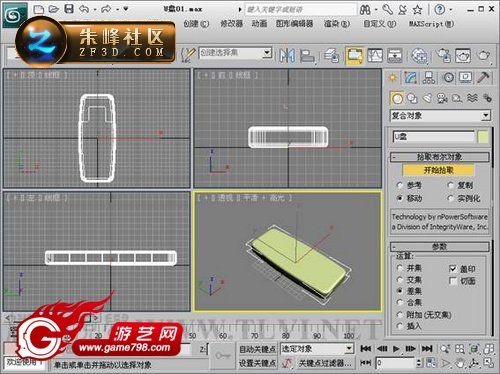The width and height of the screenshot is (500, 374).
Task: Click the Save floppy disk icon
Action: pyautogui.click(x=69, y=9)
